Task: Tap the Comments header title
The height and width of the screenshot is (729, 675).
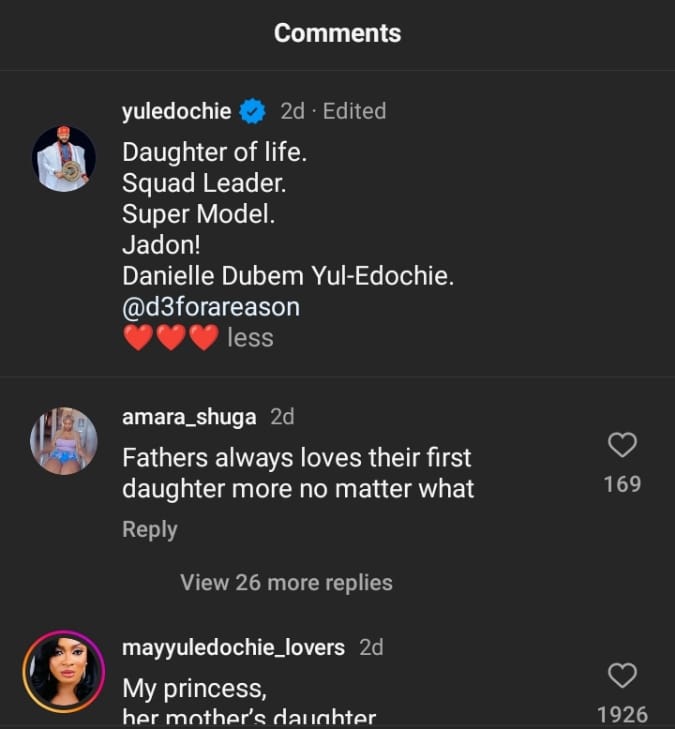Action: 337,33
